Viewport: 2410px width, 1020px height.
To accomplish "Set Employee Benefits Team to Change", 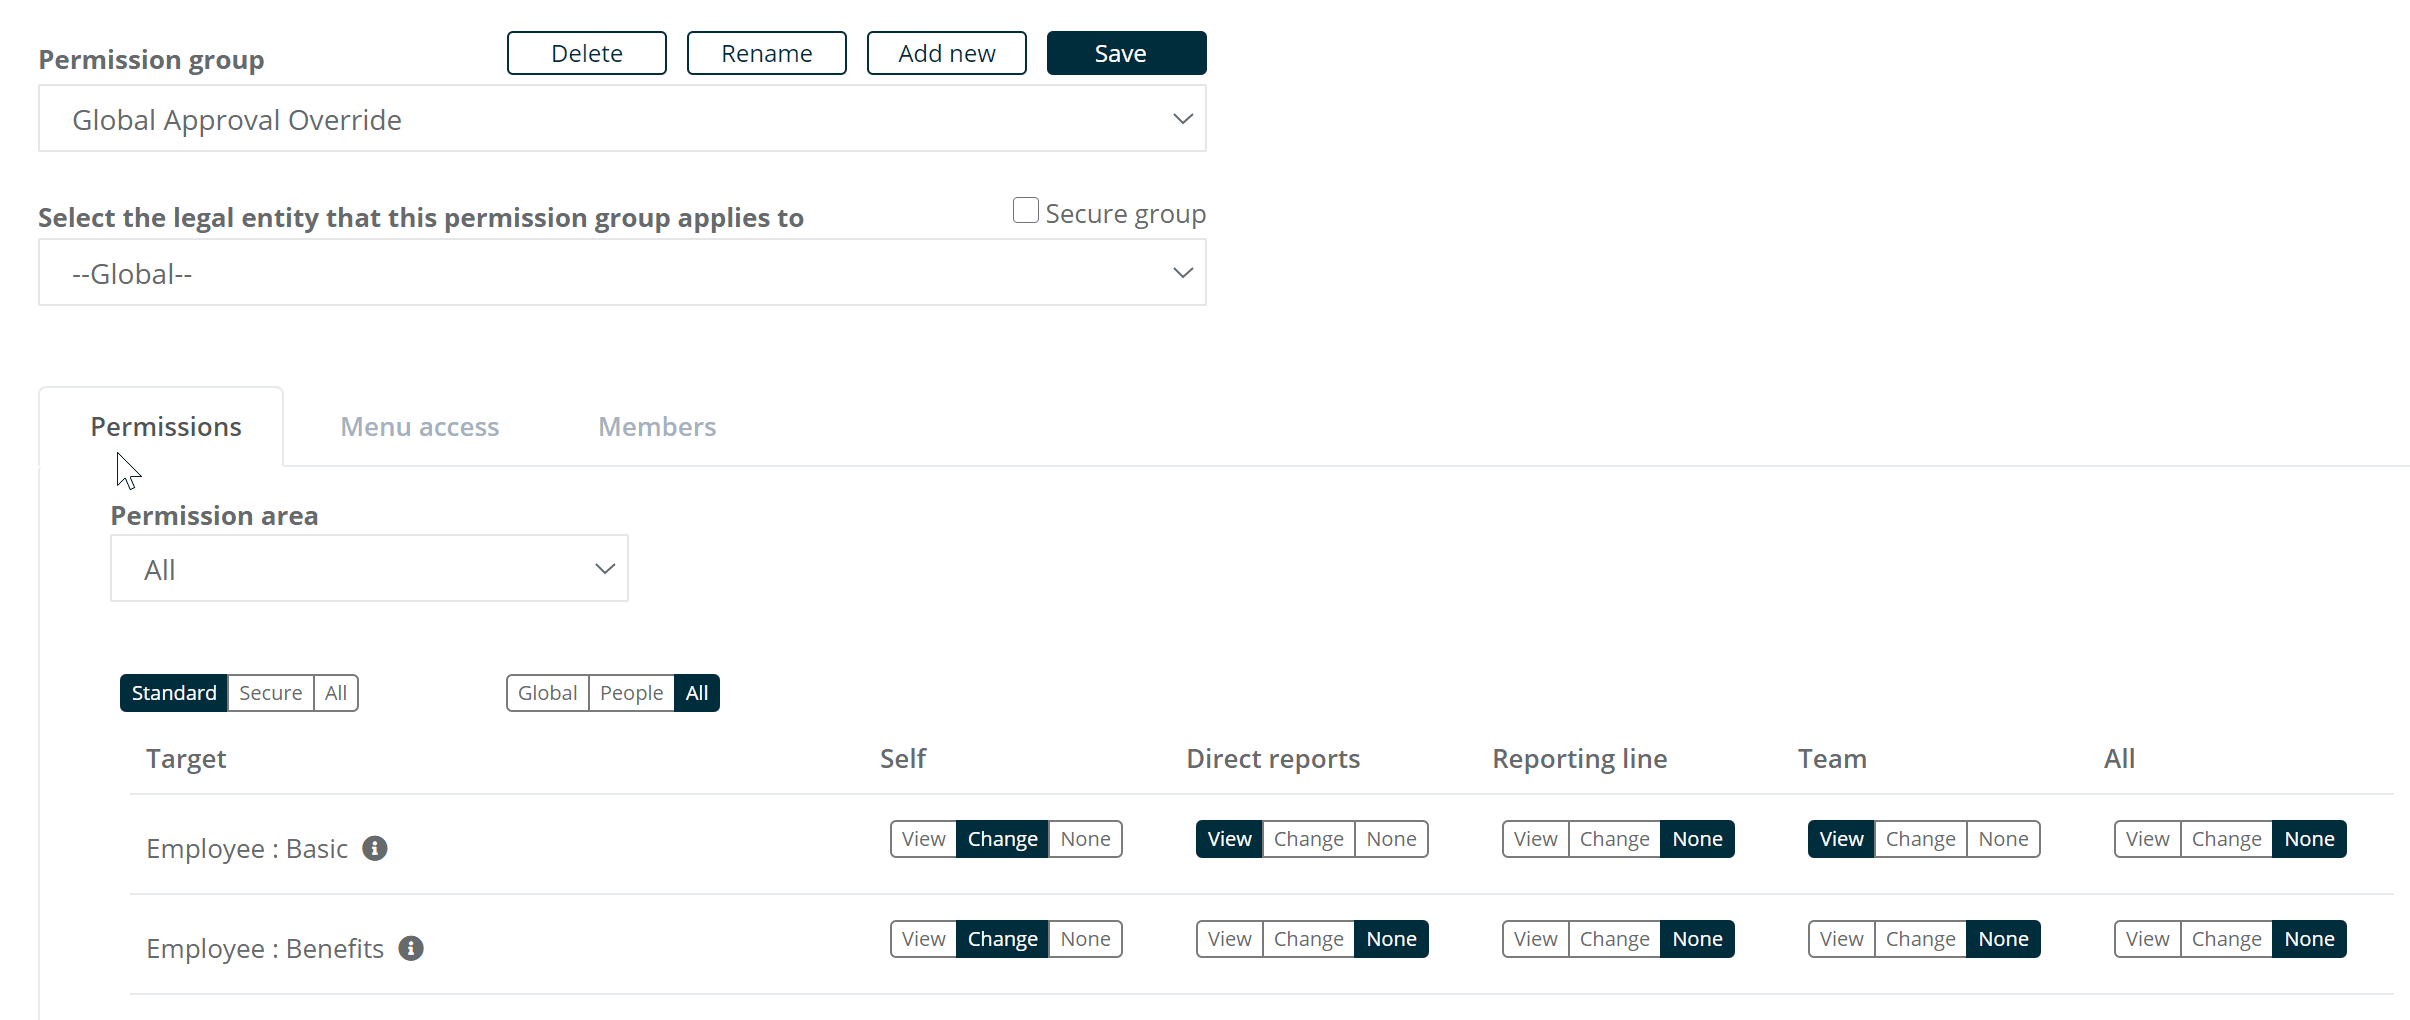I will pos(1920,939).
